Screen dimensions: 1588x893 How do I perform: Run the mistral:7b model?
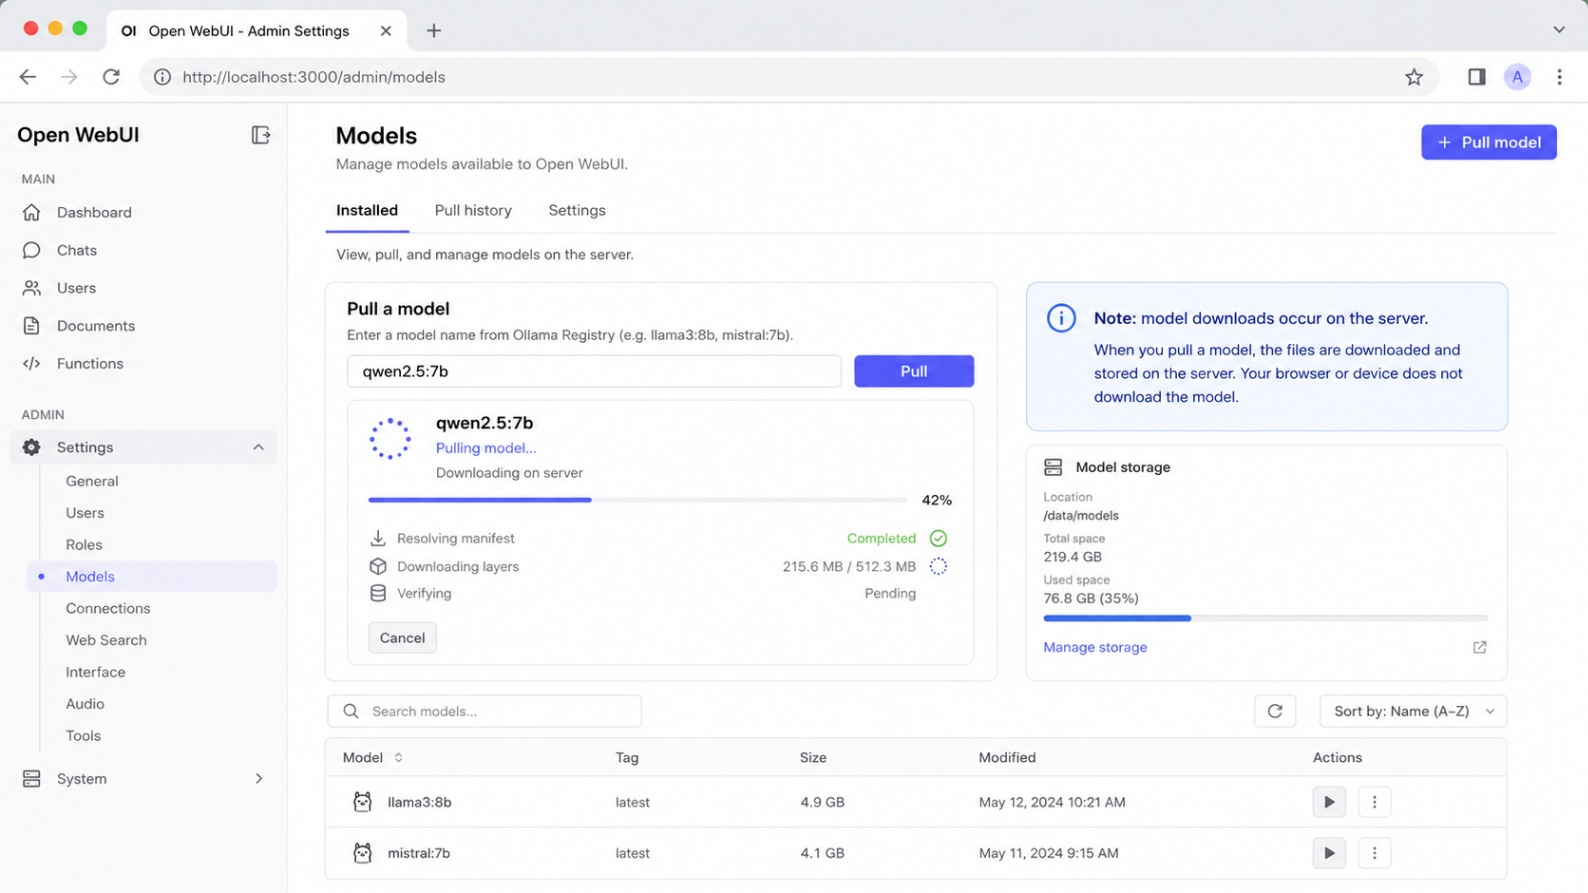[1329, 853]
